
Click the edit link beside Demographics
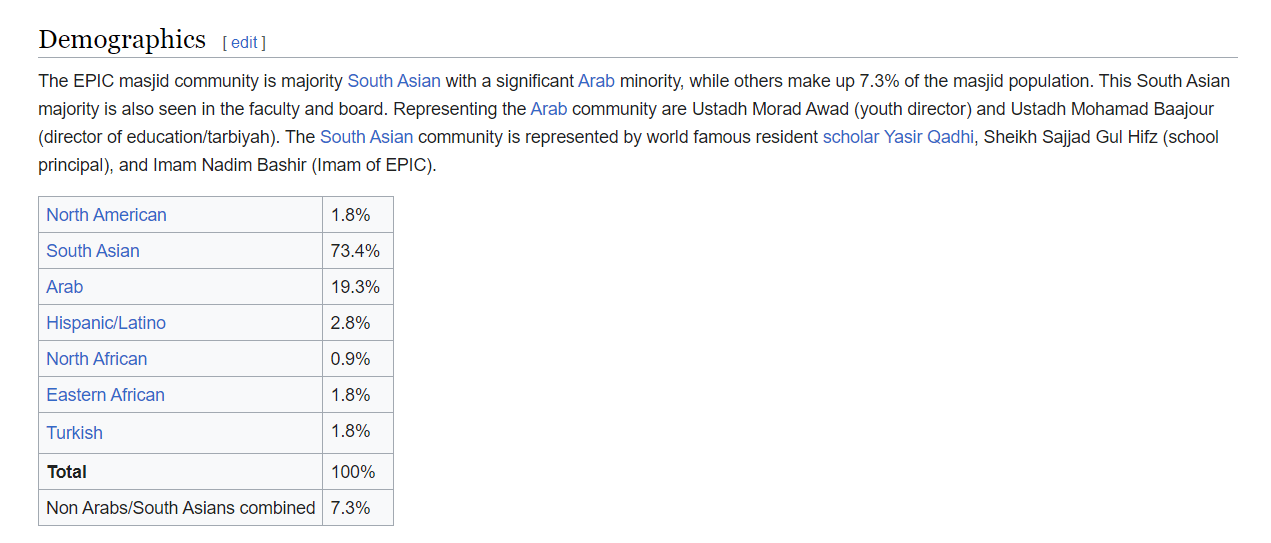[x=244, y=42]
